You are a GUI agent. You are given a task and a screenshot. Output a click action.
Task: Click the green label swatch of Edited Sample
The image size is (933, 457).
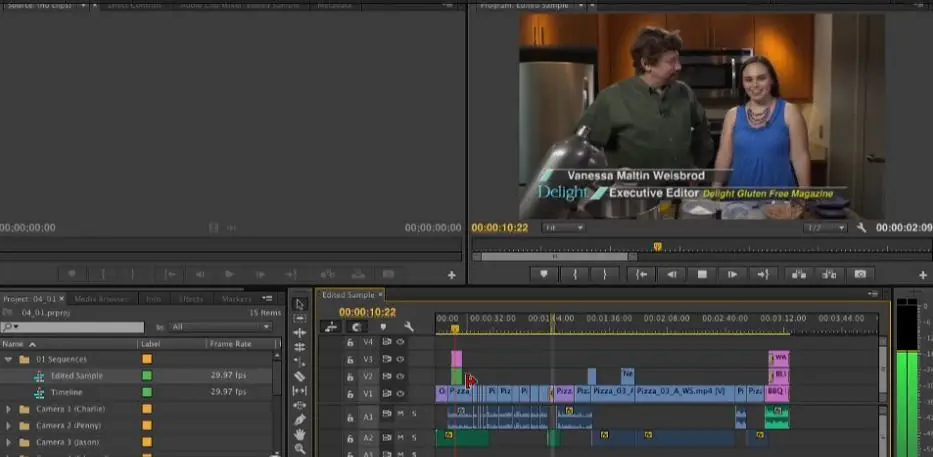click(147, 376)
